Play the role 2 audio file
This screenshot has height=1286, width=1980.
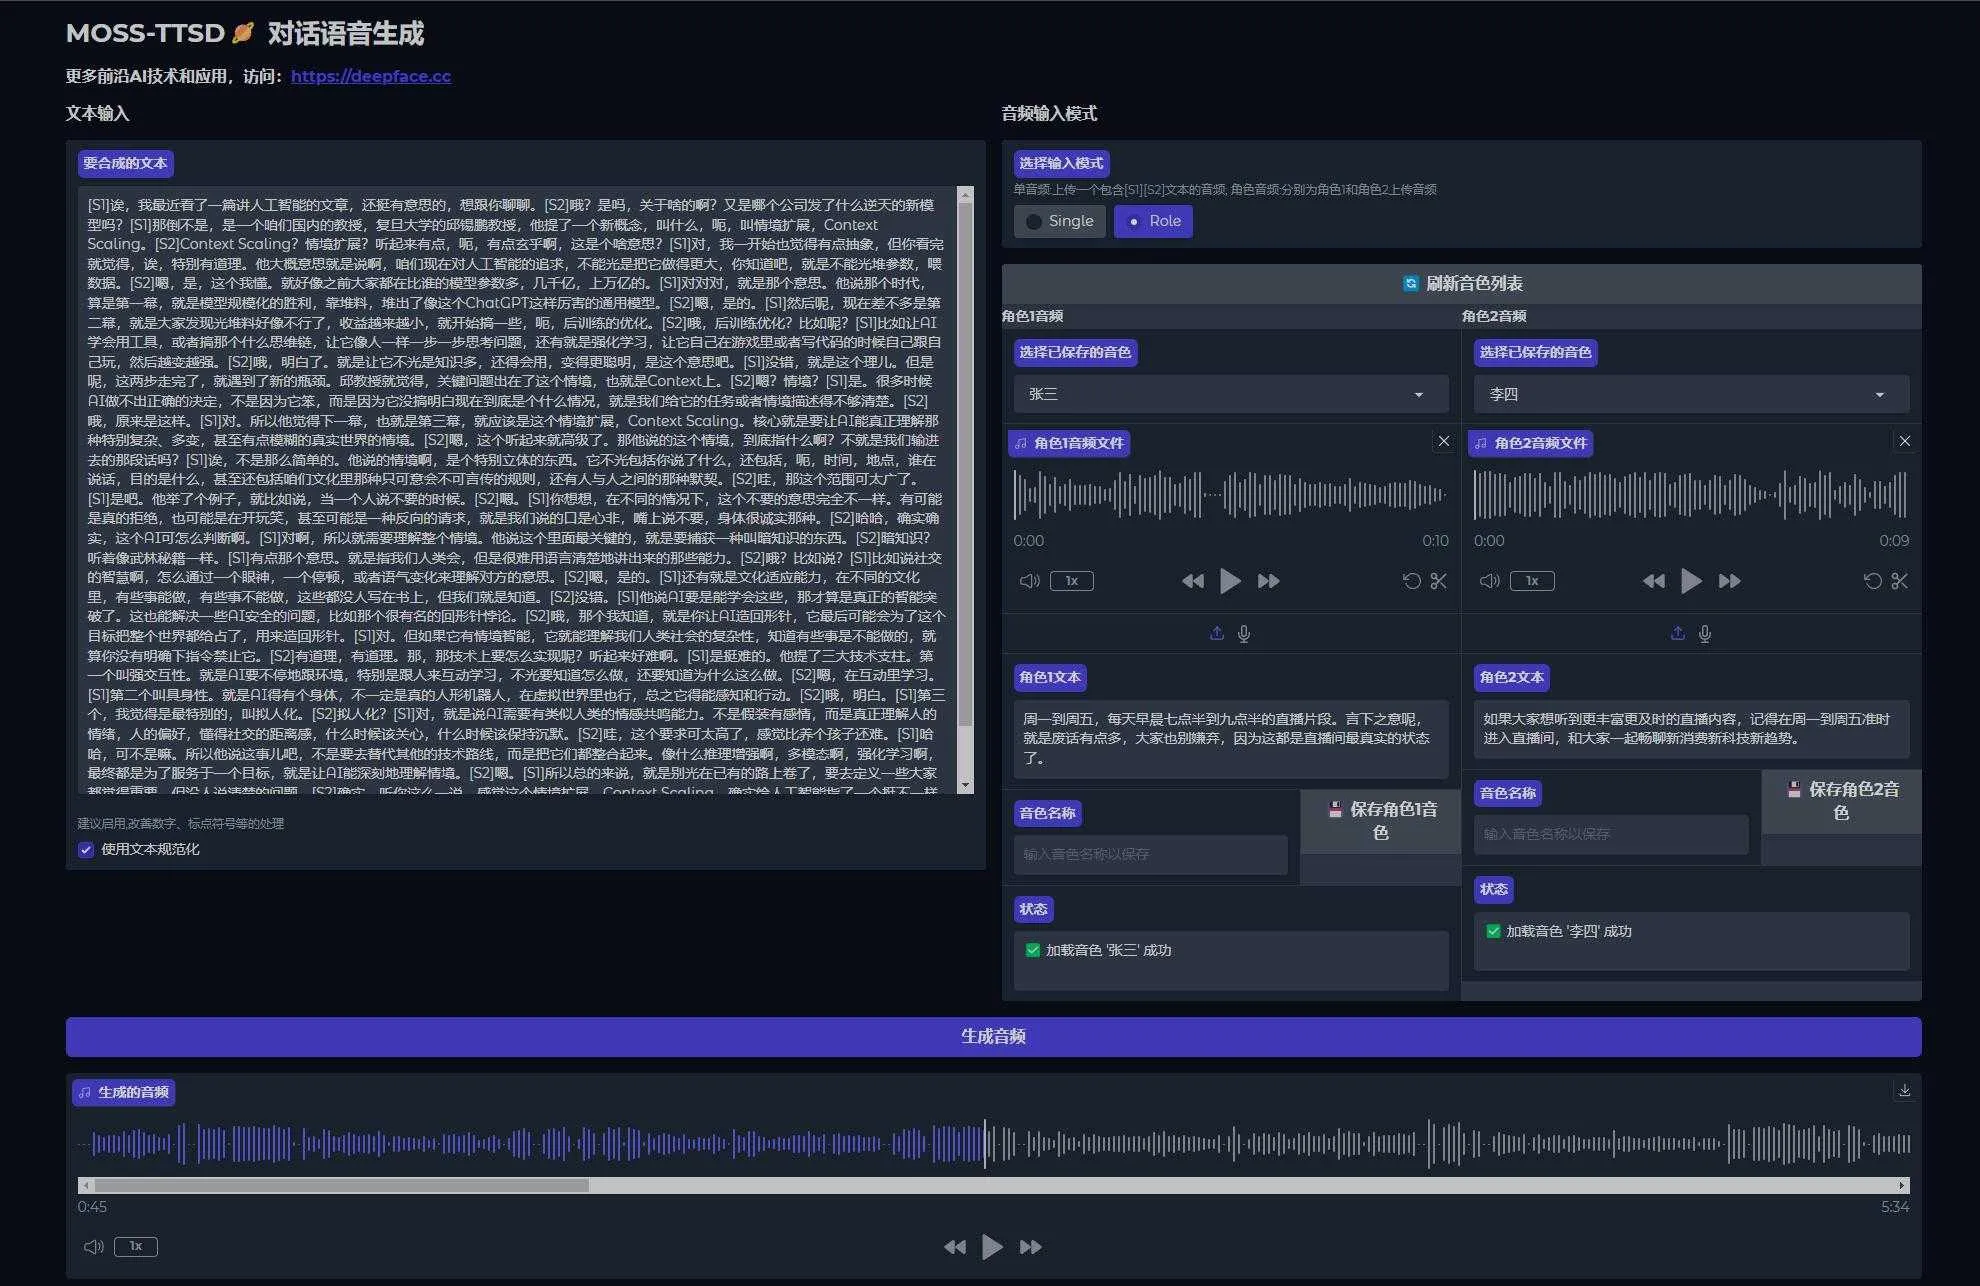click(x=1690, y=580)
